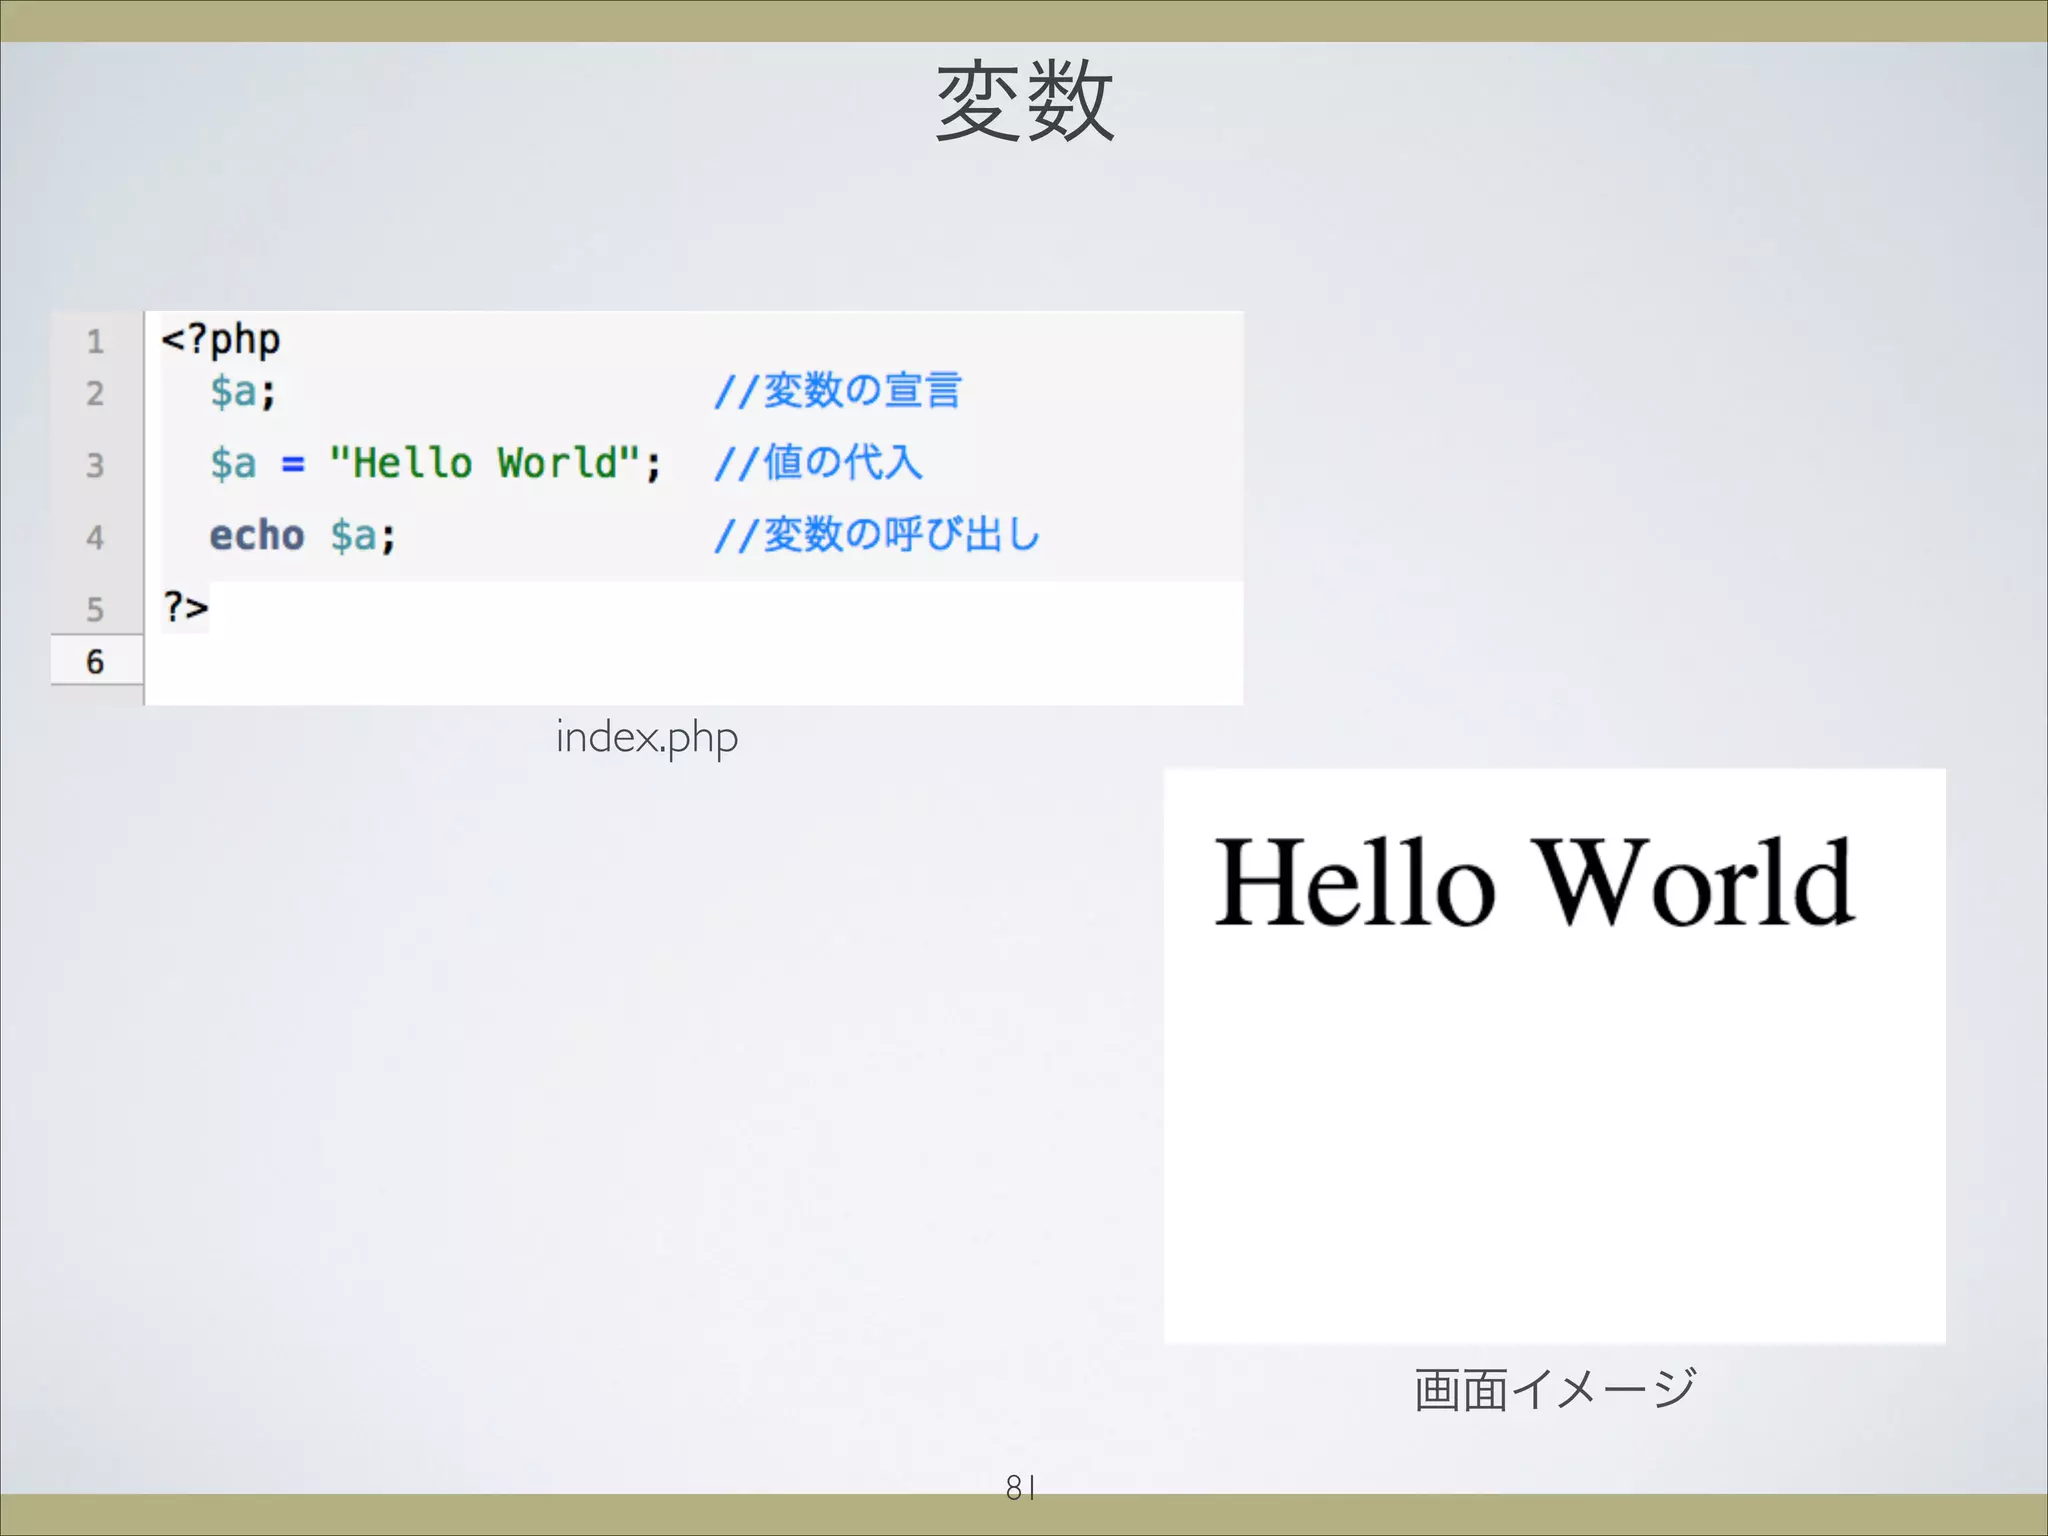Click the index.php caption
This screenshot has width=2048, height=1536.
(x=647, y=738)
